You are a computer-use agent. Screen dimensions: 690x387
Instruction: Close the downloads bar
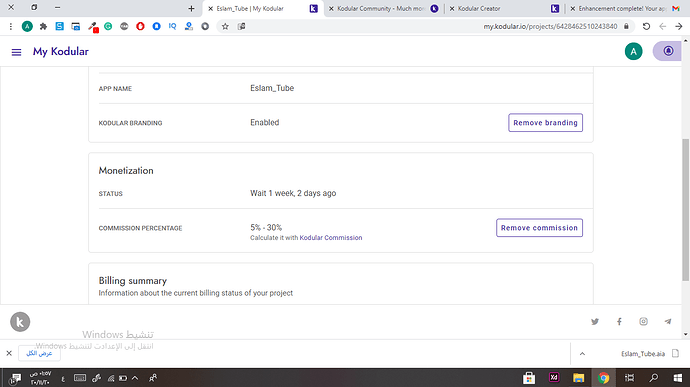9,353
